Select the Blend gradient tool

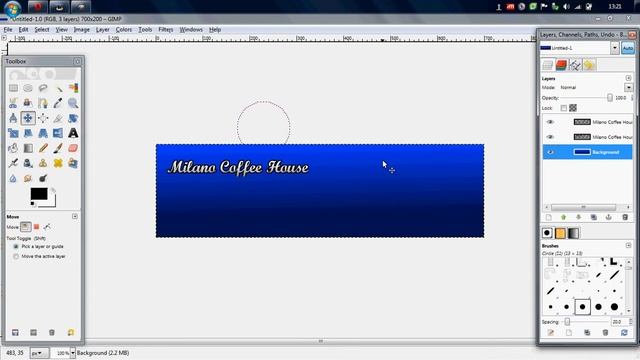pyautogui.click(x=28, y=148)
